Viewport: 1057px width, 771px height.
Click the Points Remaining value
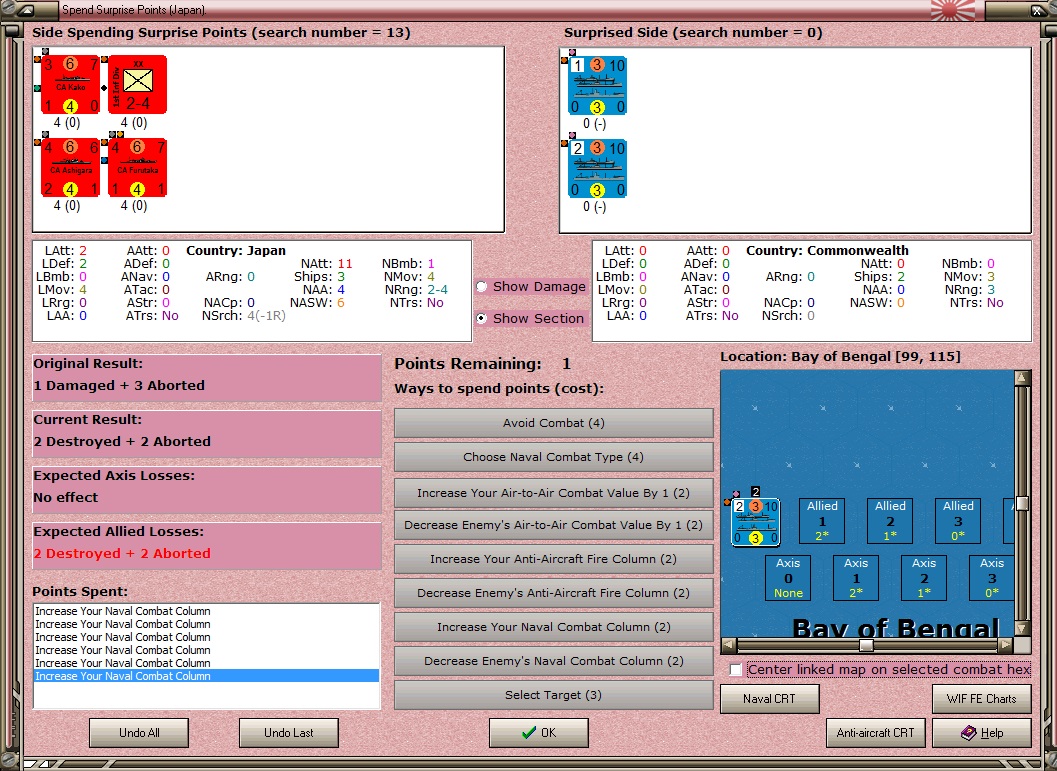[566, 364]
